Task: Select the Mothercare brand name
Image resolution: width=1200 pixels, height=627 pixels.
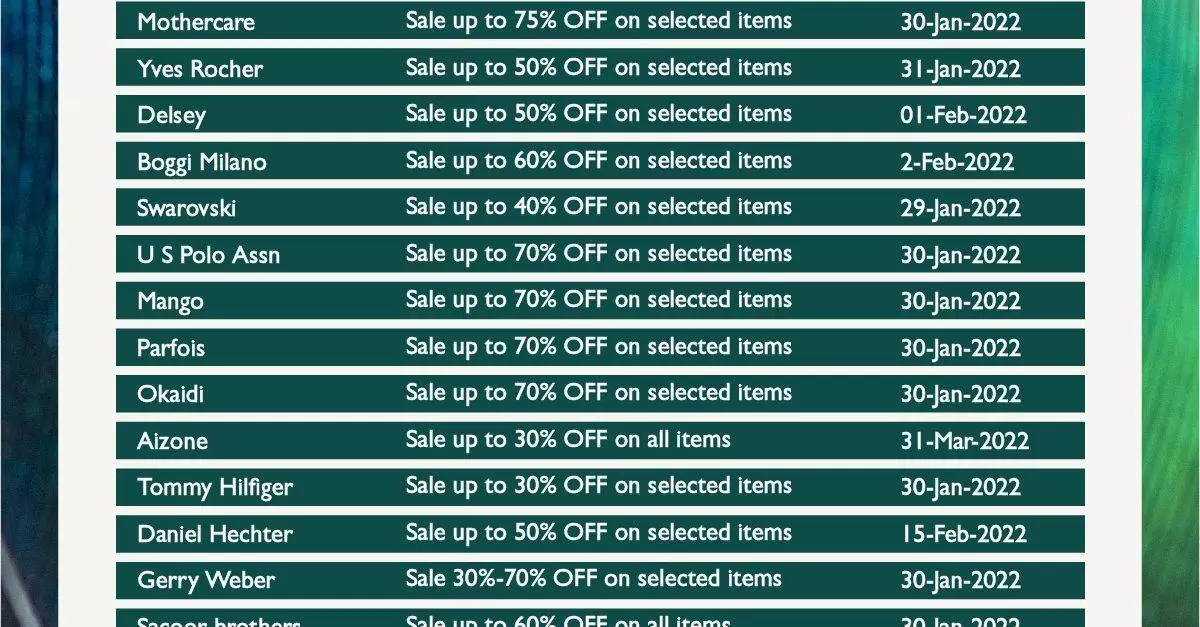Action: click(196, 22)
